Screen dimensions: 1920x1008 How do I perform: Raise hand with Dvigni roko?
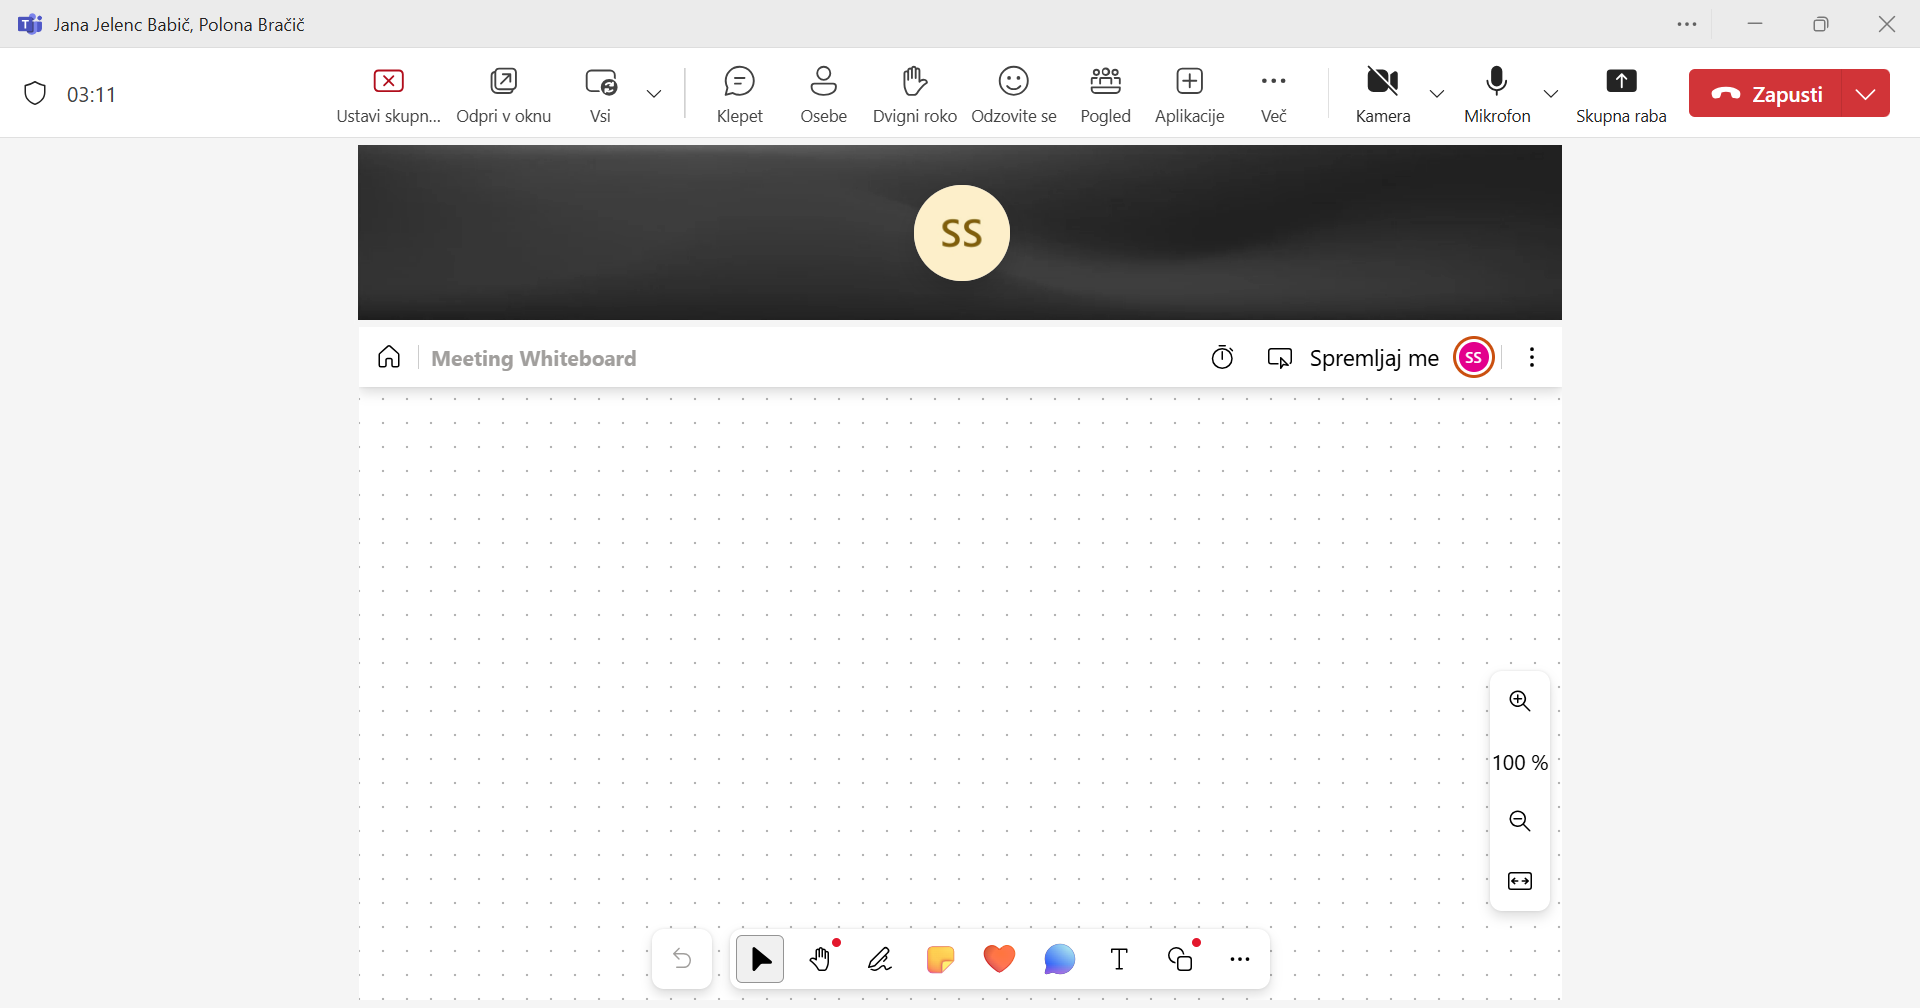(914, 94)
